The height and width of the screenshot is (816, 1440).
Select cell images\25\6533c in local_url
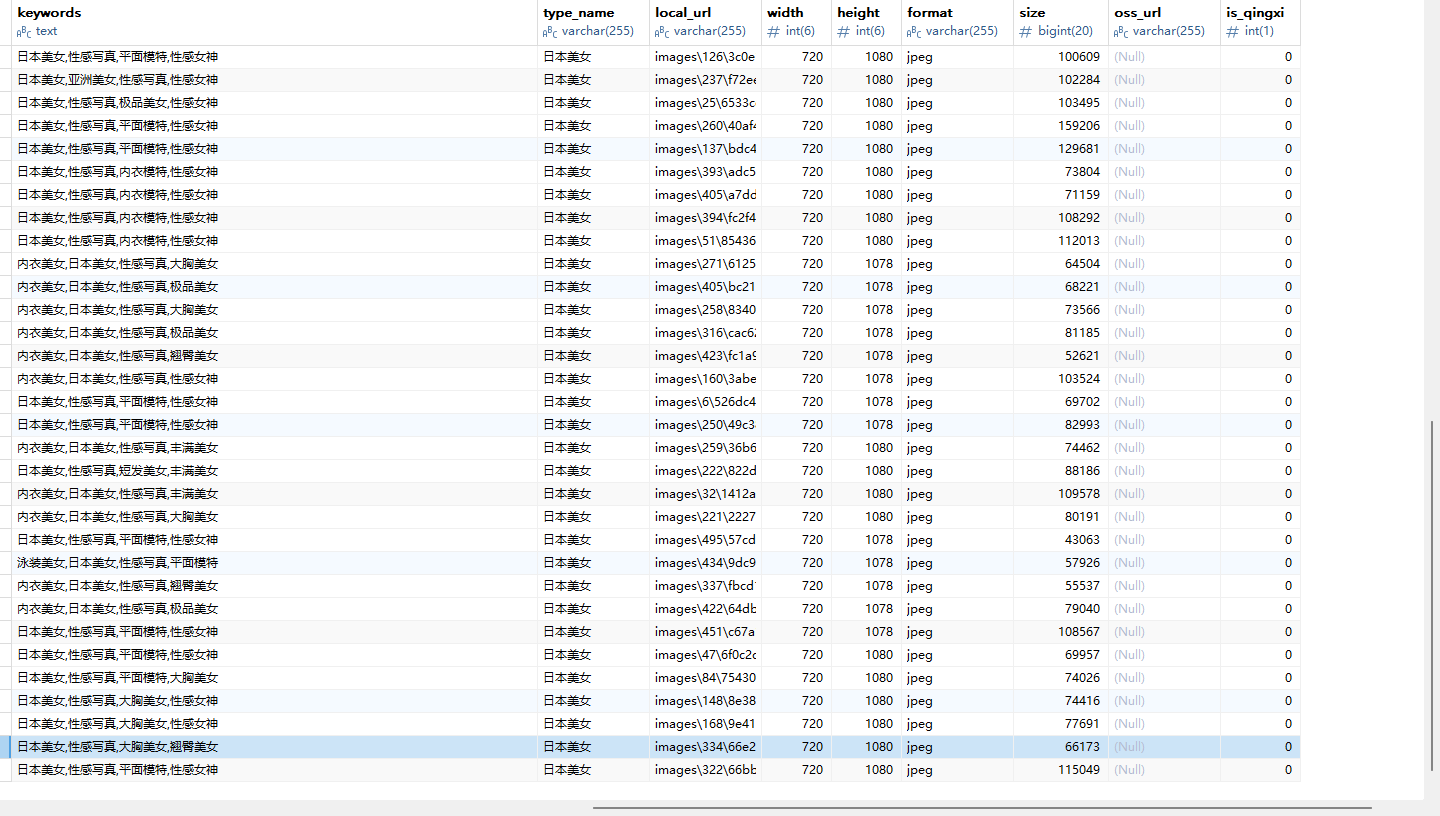(x=706, y=103)
